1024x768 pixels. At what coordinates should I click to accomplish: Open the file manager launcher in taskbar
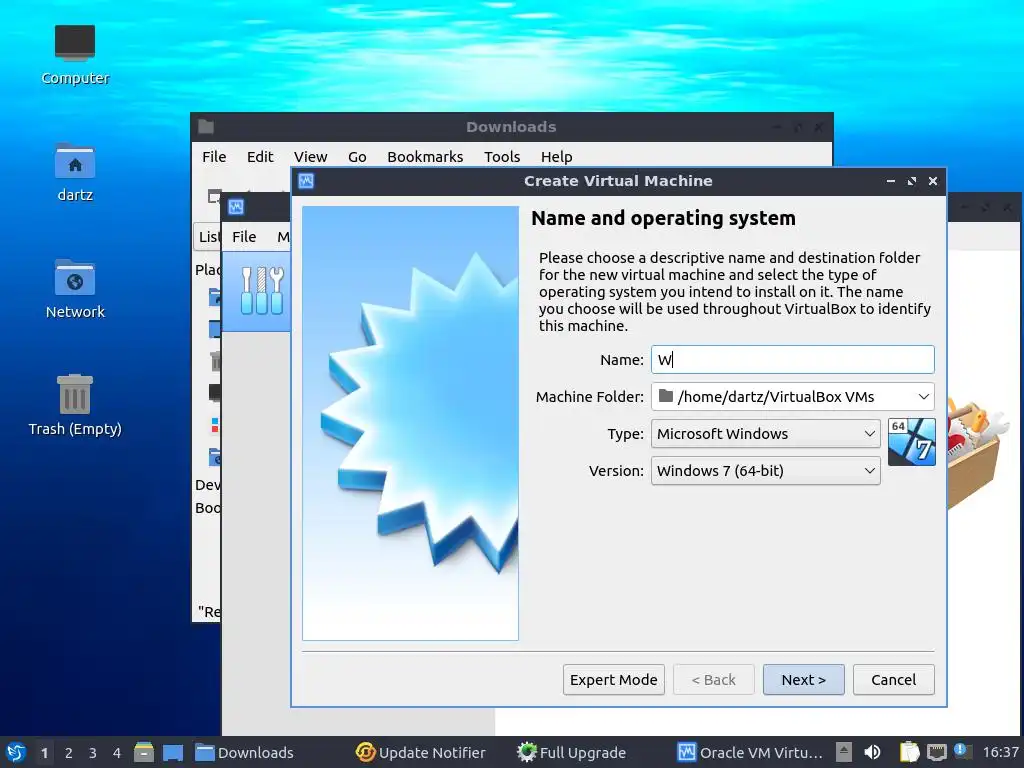click(144, 752)
